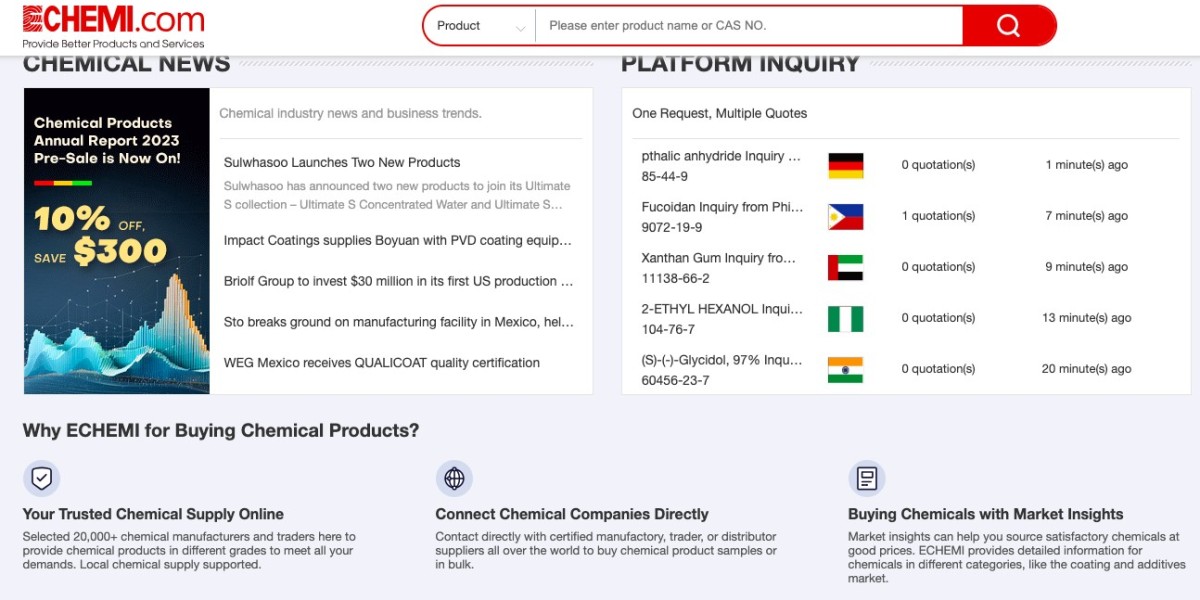Open the 2-ETHYL HEXANOL inquiry
This screenshot has height=600, width=1200.
(x=721, y=309)
